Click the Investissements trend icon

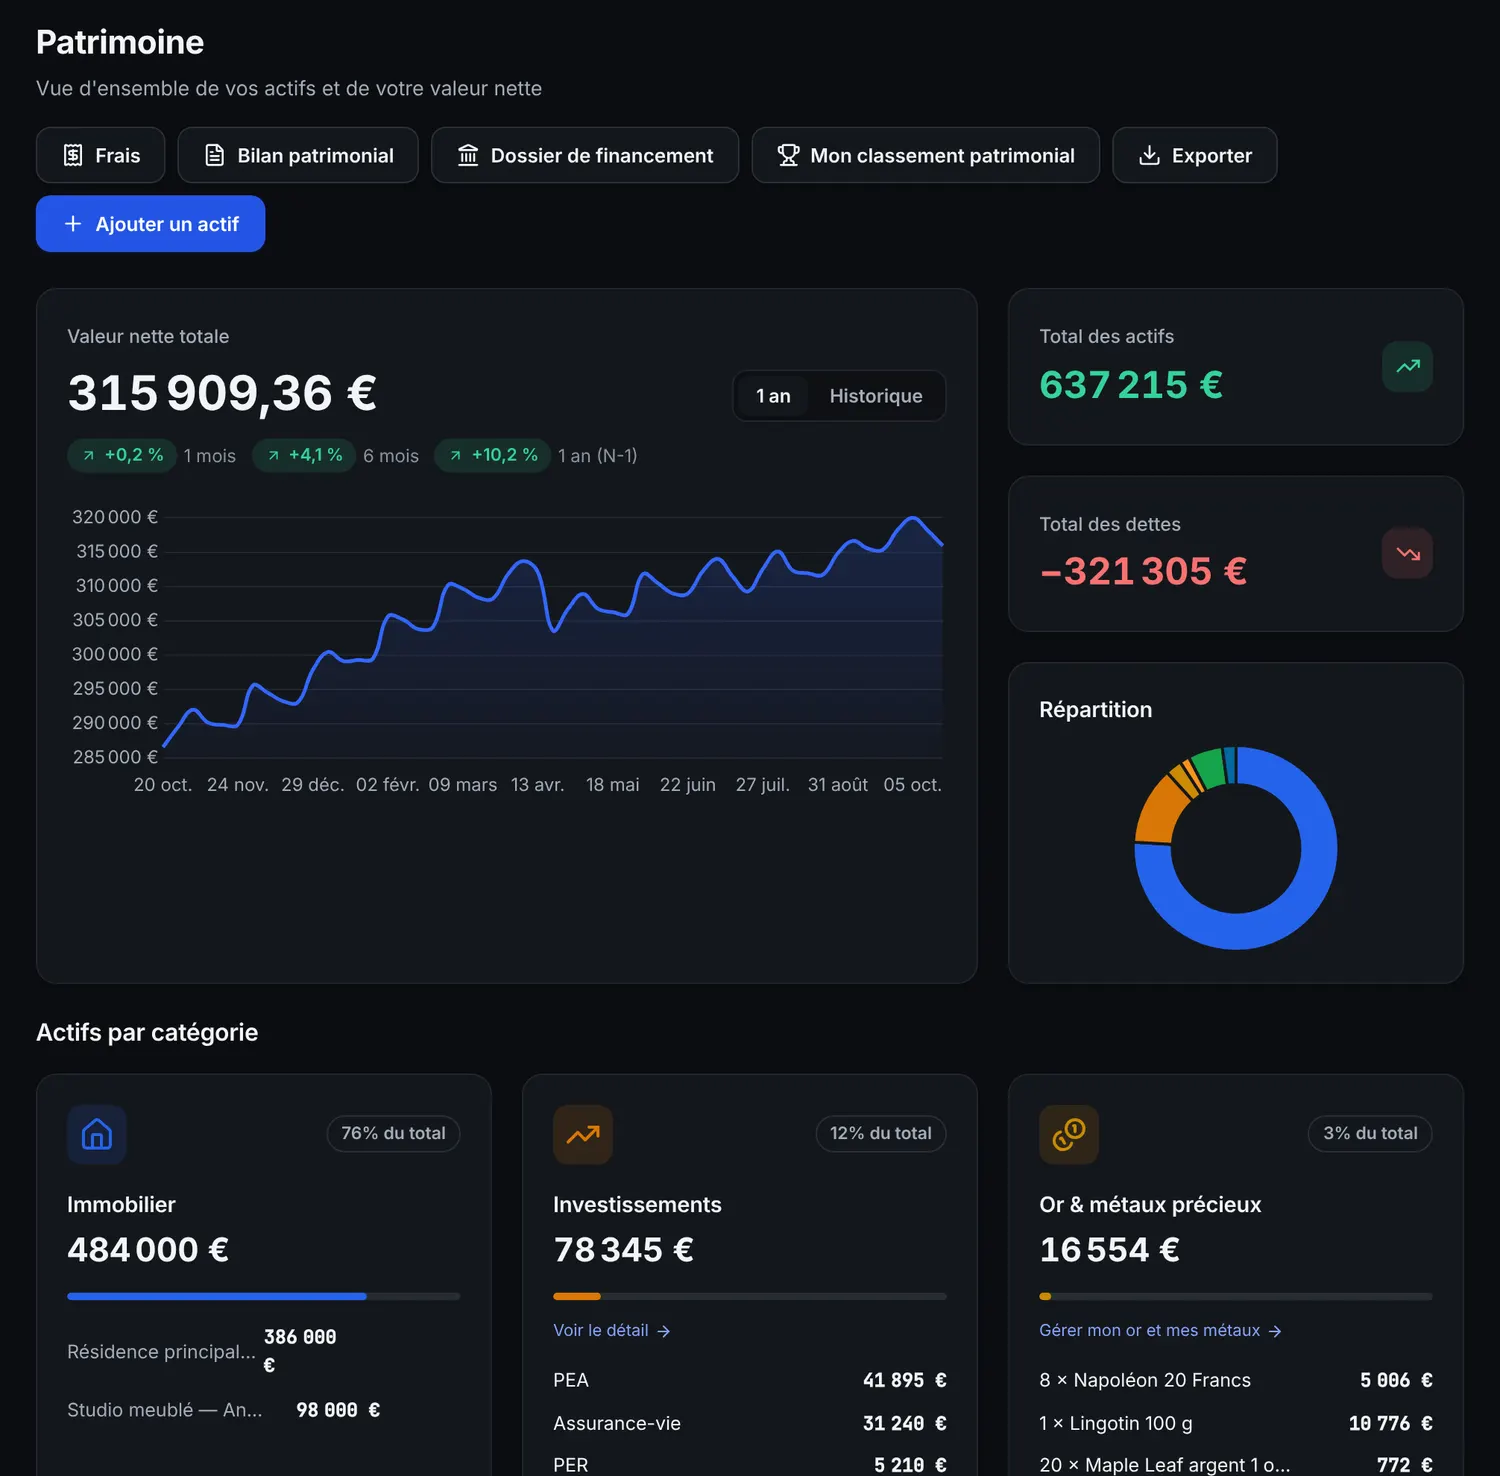tap(583, 1134)
